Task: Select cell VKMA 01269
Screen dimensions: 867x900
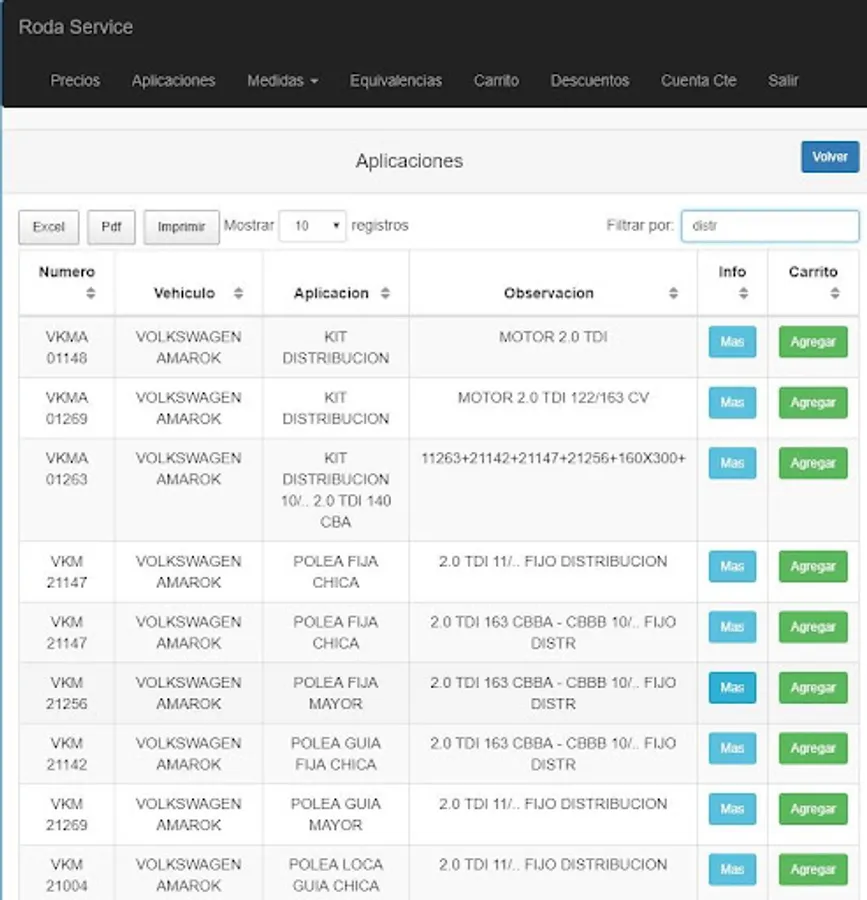Action: [x=67, y=408]
